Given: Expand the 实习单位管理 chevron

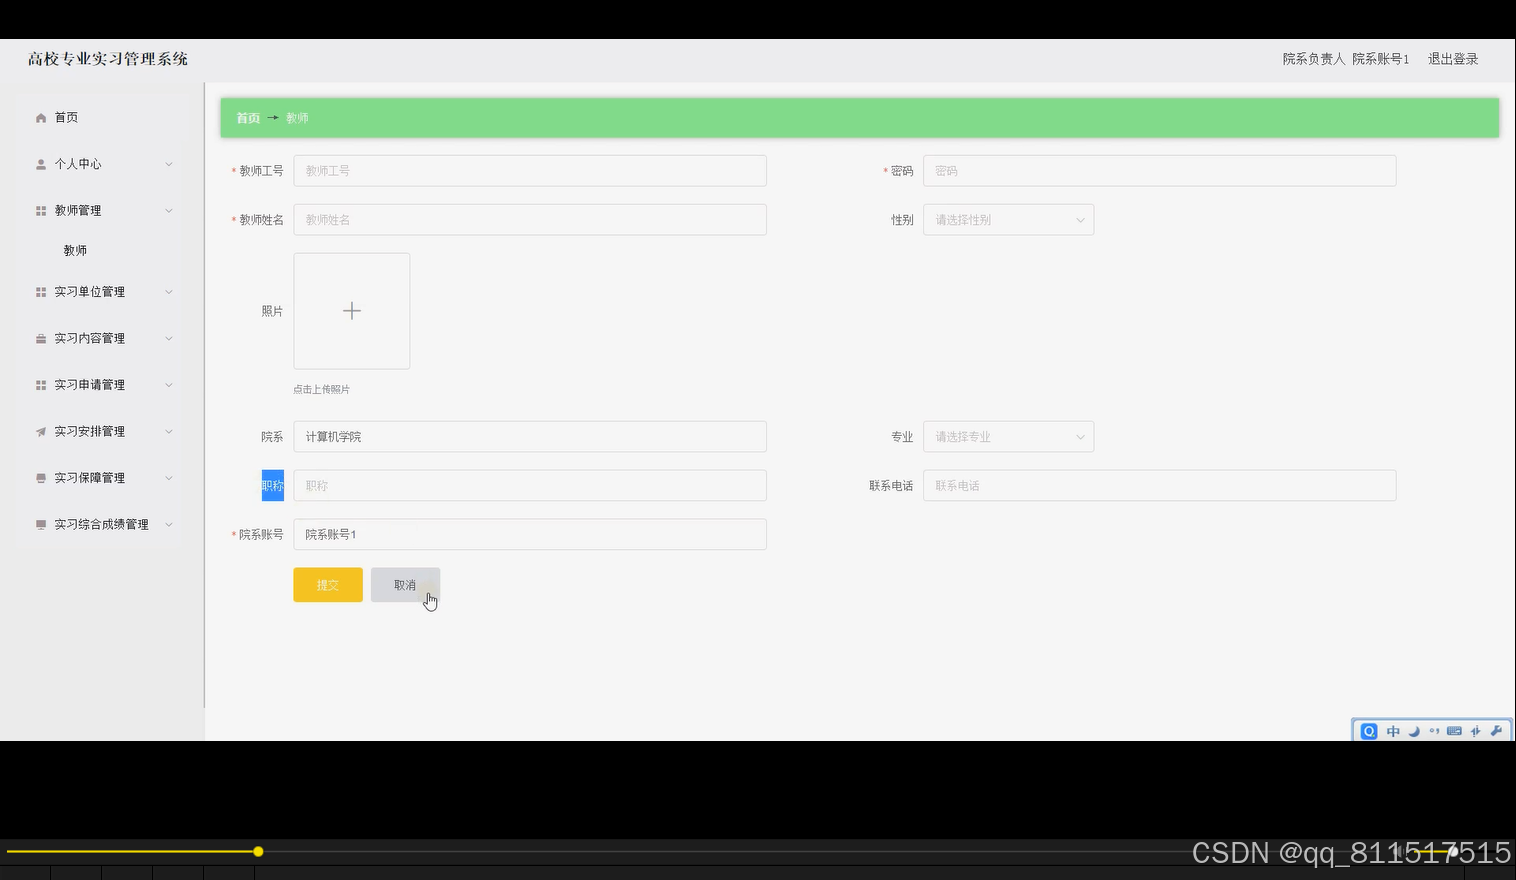Looking at the screenshot, I should 169,292.
